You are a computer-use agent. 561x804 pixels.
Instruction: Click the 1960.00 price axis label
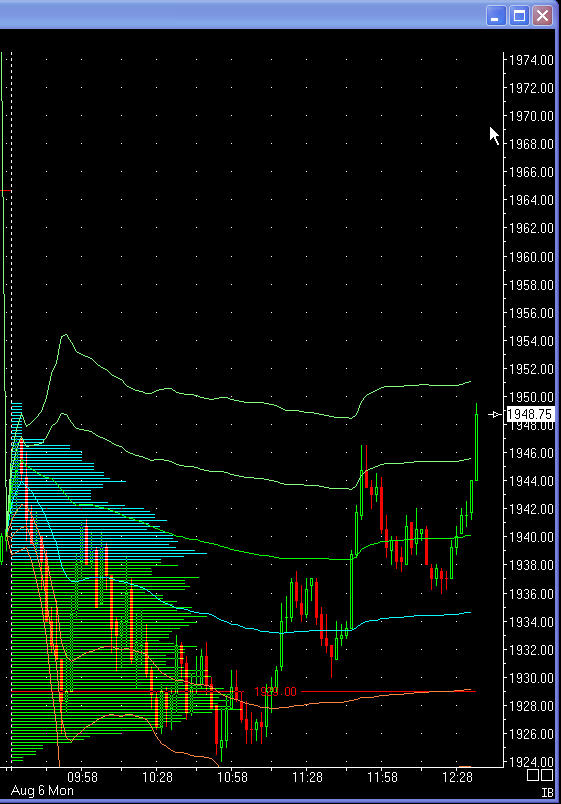531,257
